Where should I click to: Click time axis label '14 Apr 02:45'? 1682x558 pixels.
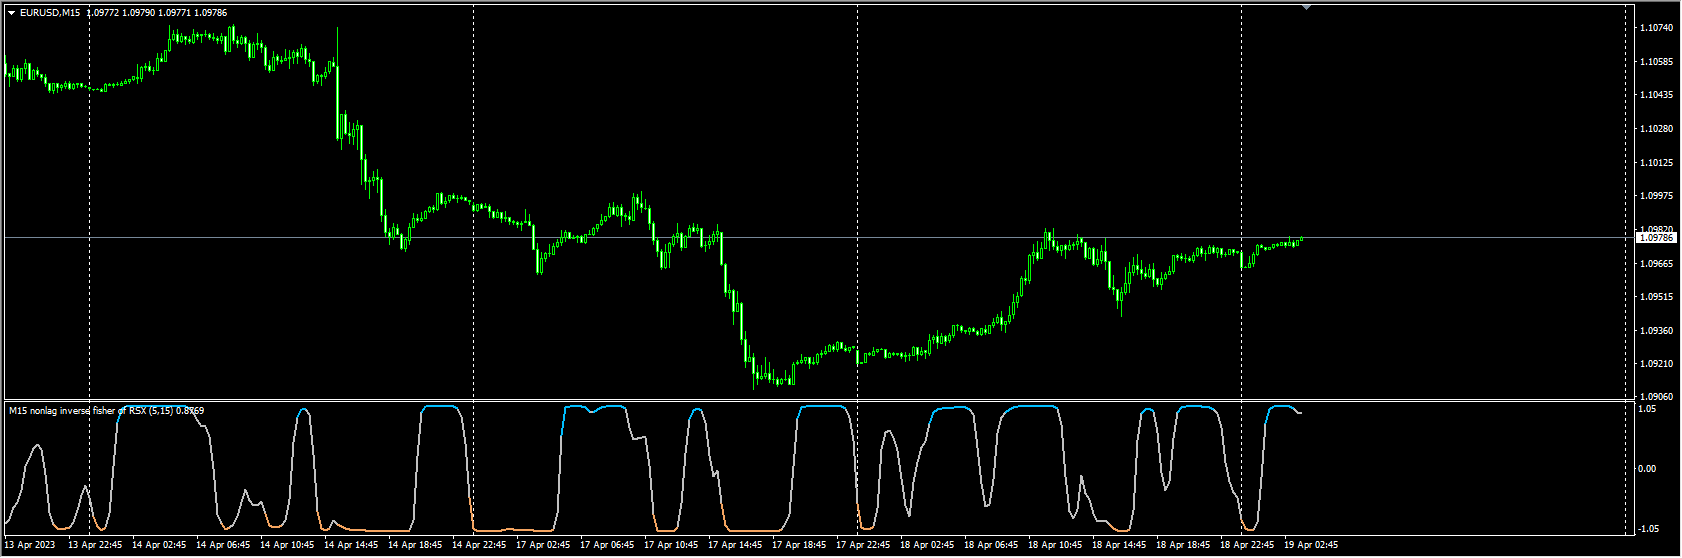[x=159, y=545]
